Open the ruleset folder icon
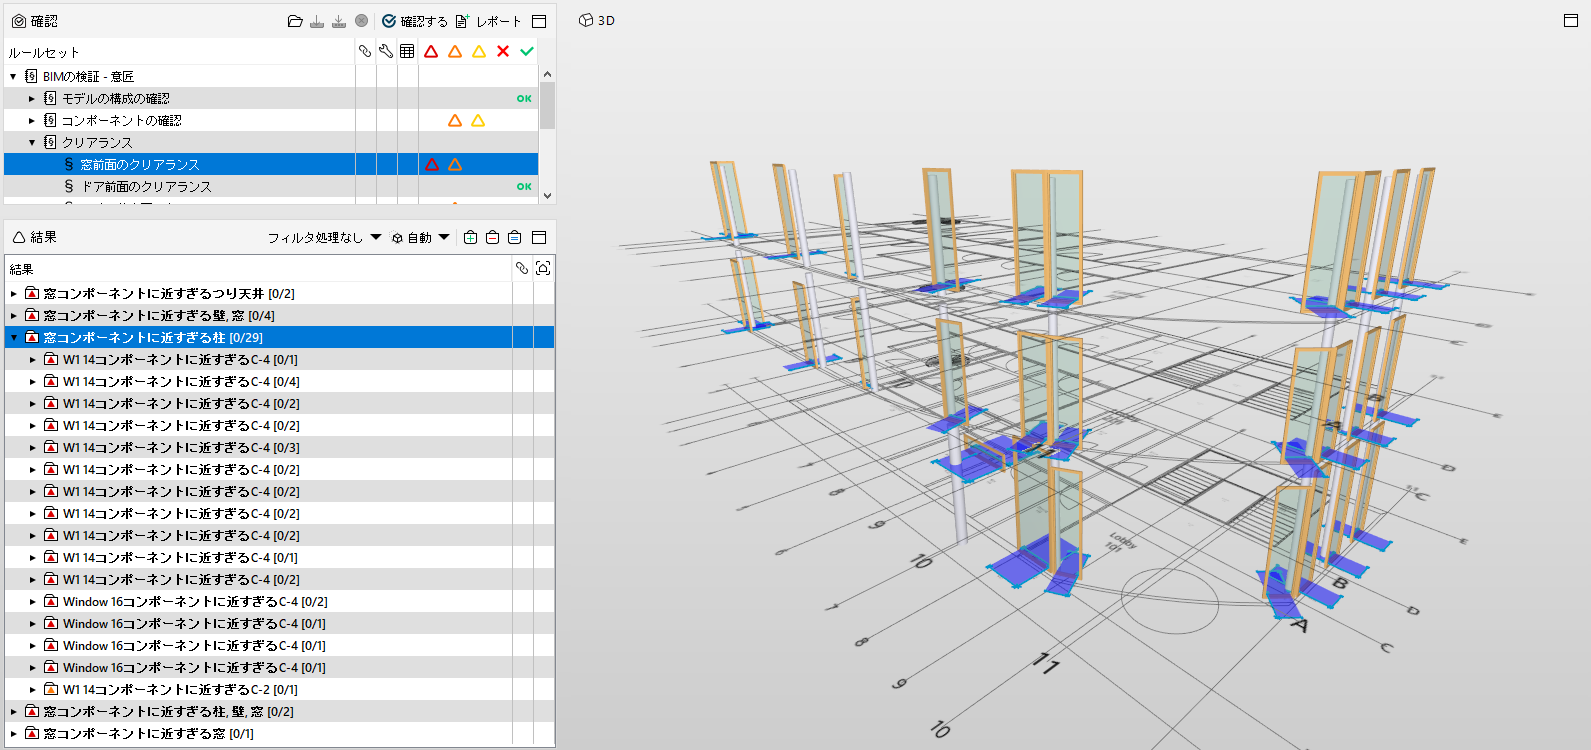The height and width of the screenshot is (750, 1591). click(295, 21)
